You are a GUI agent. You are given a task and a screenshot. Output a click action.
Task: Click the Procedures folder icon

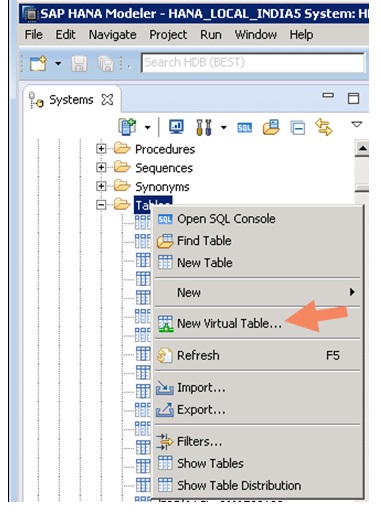coord(122,148)
